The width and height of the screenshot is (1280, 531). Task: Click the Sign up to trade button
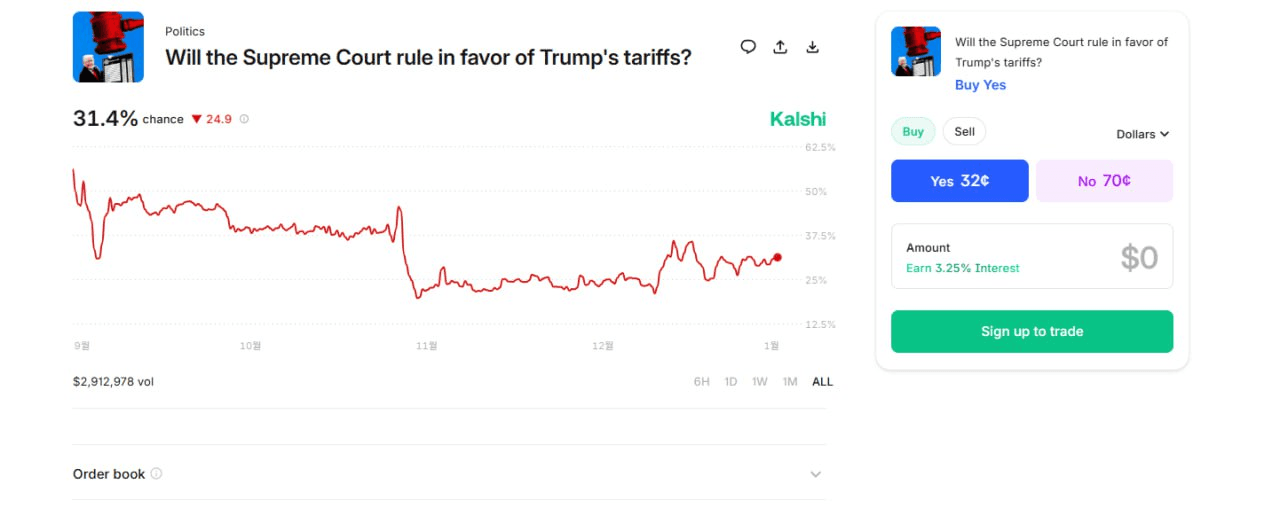pos(1031,331)
